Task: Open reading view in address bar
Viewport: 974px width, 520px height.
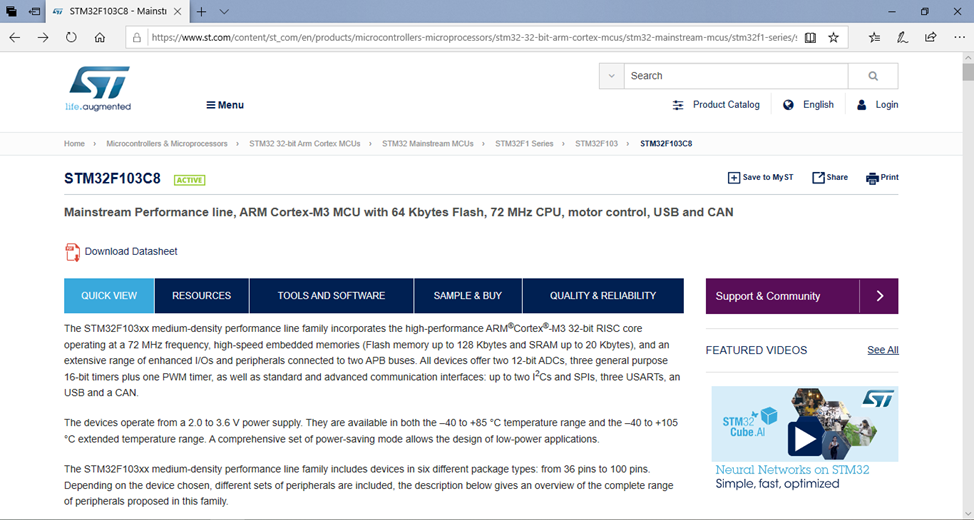Action: coord(810,37)
